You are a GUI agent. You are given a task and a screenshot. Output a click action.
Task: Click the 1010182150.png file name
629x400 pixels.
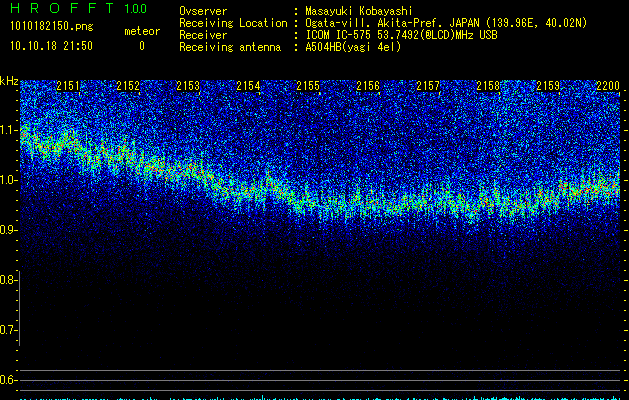tap(52, 27)
